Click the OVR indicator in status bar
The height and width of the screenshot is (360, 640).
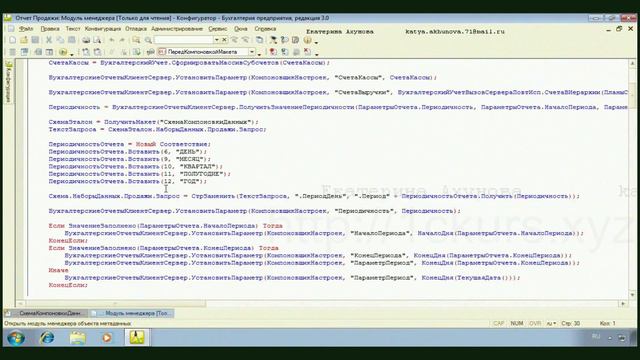pos(535,323)
